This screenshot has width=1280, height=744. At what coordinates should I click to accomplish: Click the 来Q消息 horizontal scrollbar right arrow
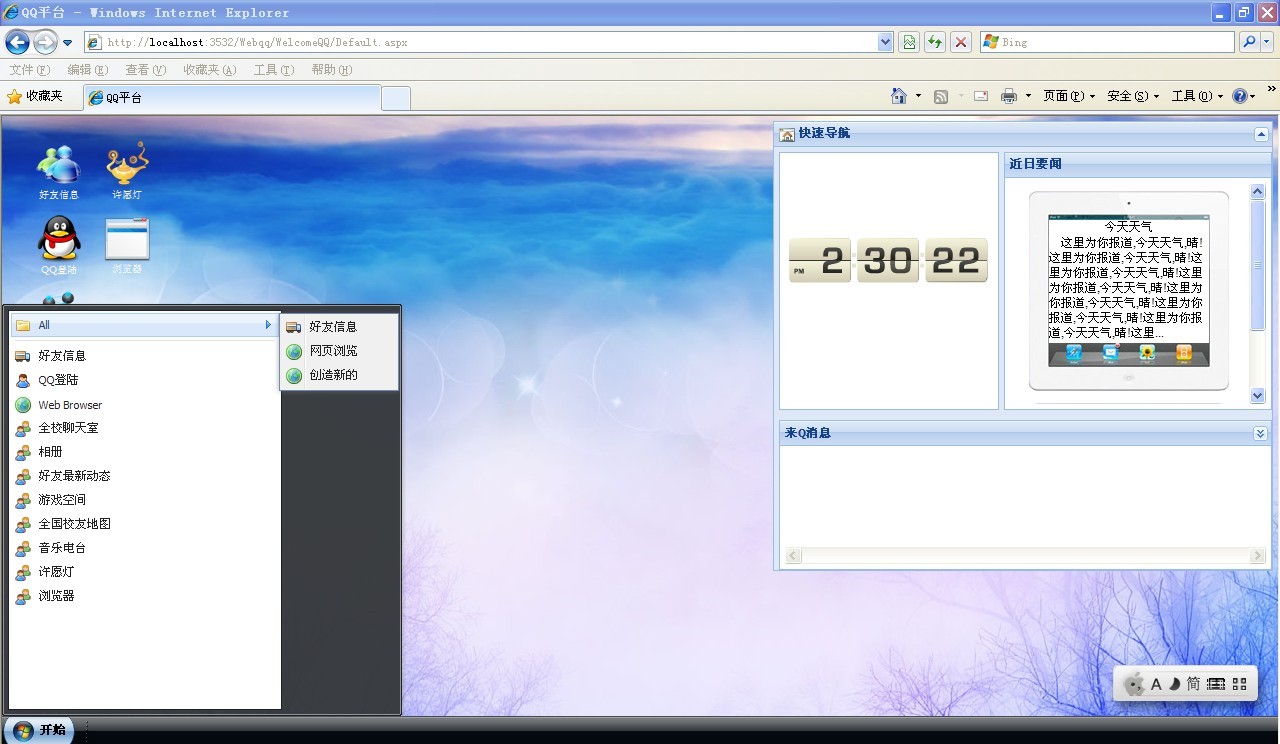tap(1258, 556)
